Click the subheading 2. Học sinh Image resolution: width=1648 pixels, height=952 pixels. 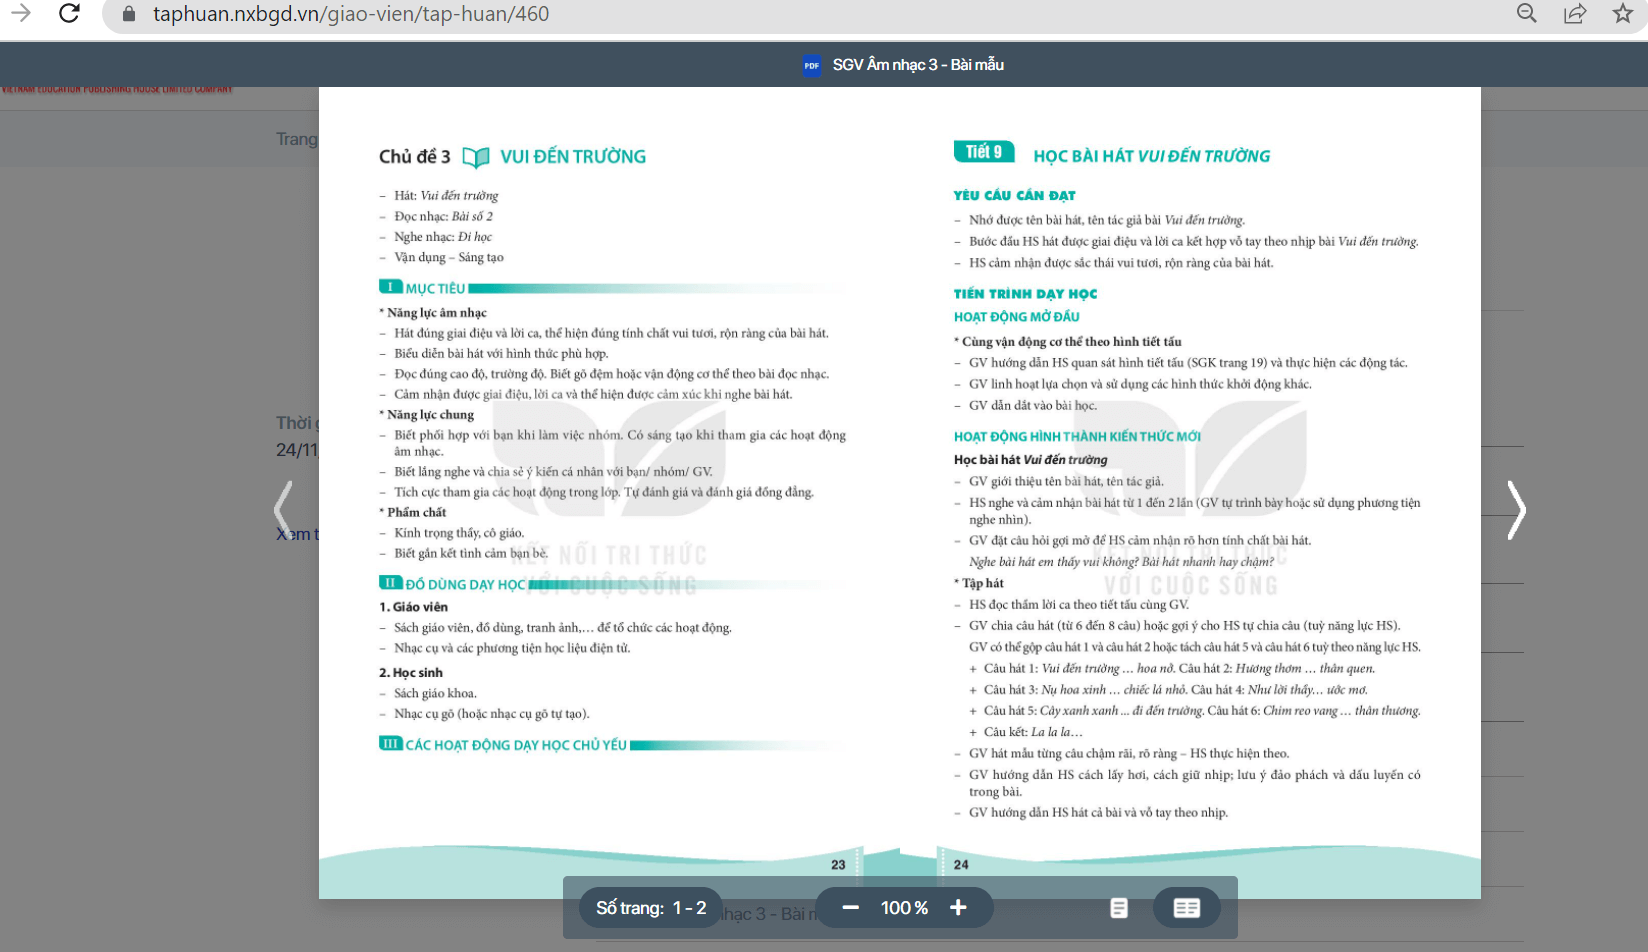click(410, 673)
